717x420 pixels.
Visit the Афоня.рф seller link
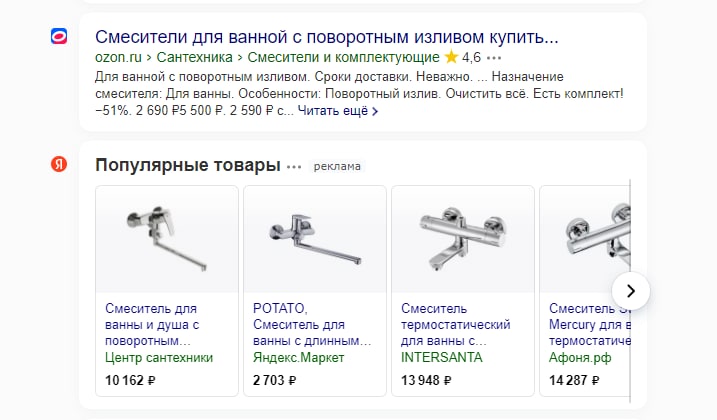(580, 357)
